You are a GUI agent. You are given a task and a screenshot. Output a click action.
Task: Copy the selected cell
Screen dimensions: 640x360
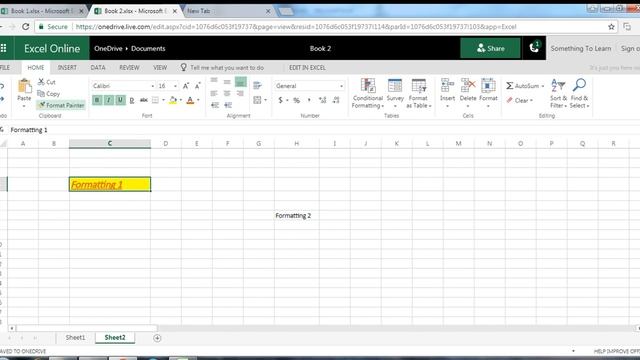pos(49,94)
